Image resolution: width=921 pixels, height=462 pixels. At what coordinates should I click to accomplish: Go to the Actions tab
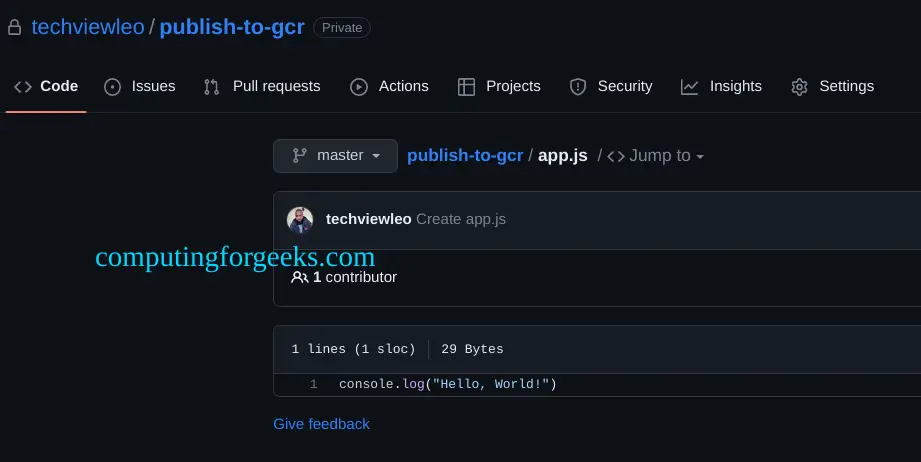coord(389,86)
